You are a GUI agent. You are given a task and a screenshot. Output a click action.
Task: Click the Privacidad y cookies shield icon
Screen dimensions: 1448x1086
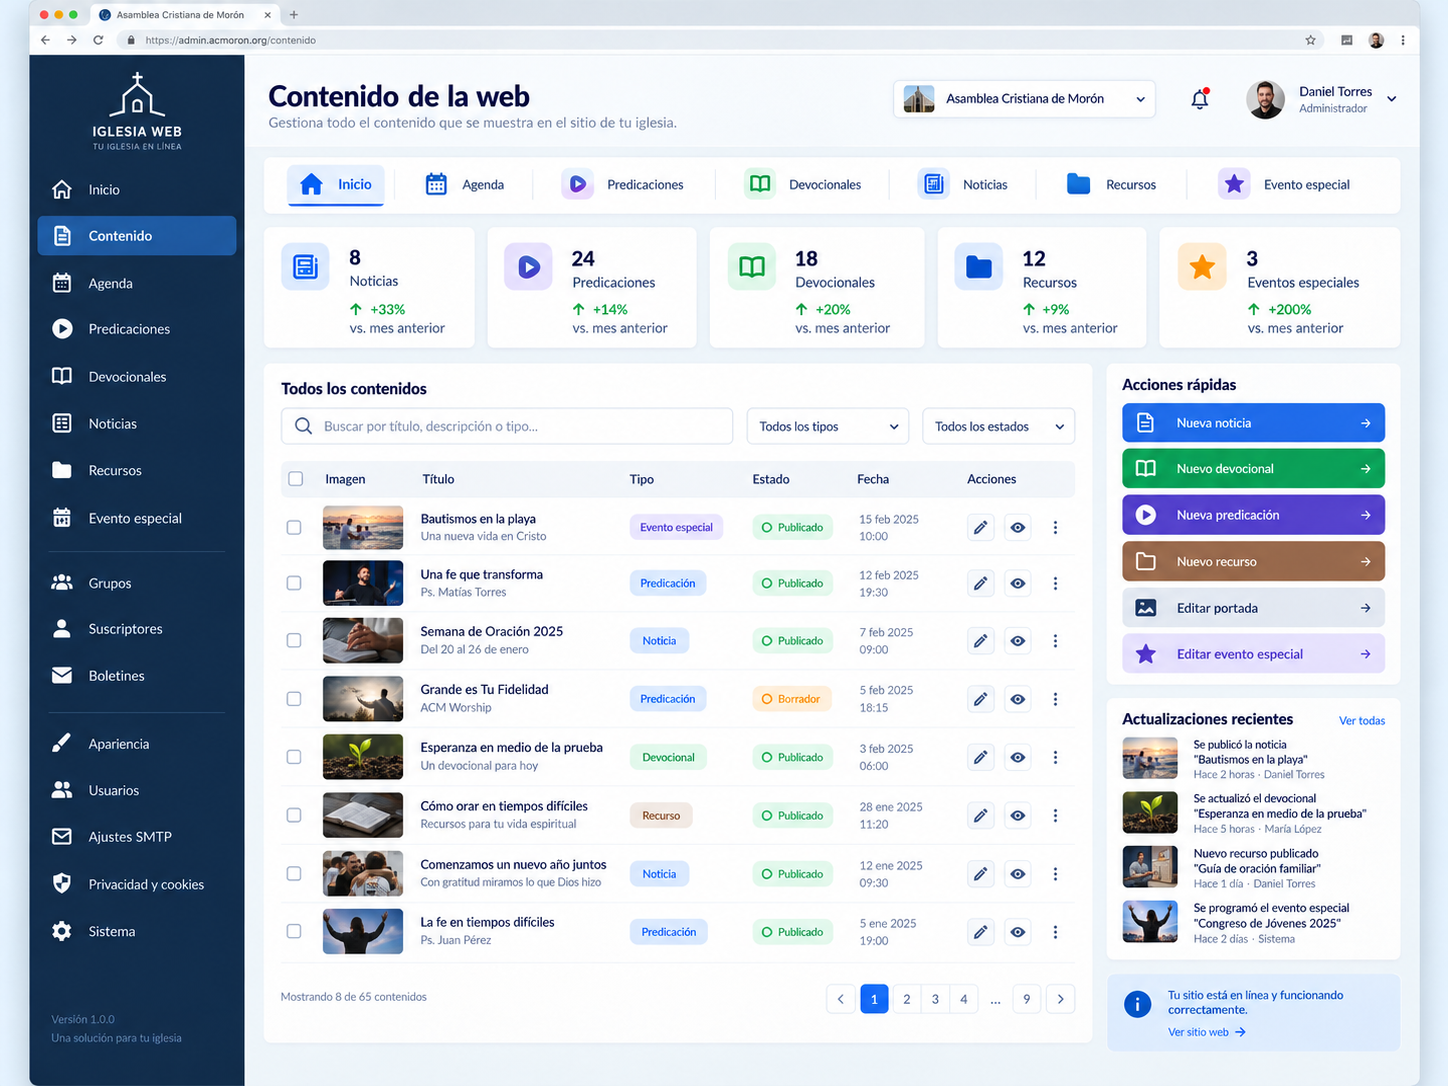[x=62, y=884]
